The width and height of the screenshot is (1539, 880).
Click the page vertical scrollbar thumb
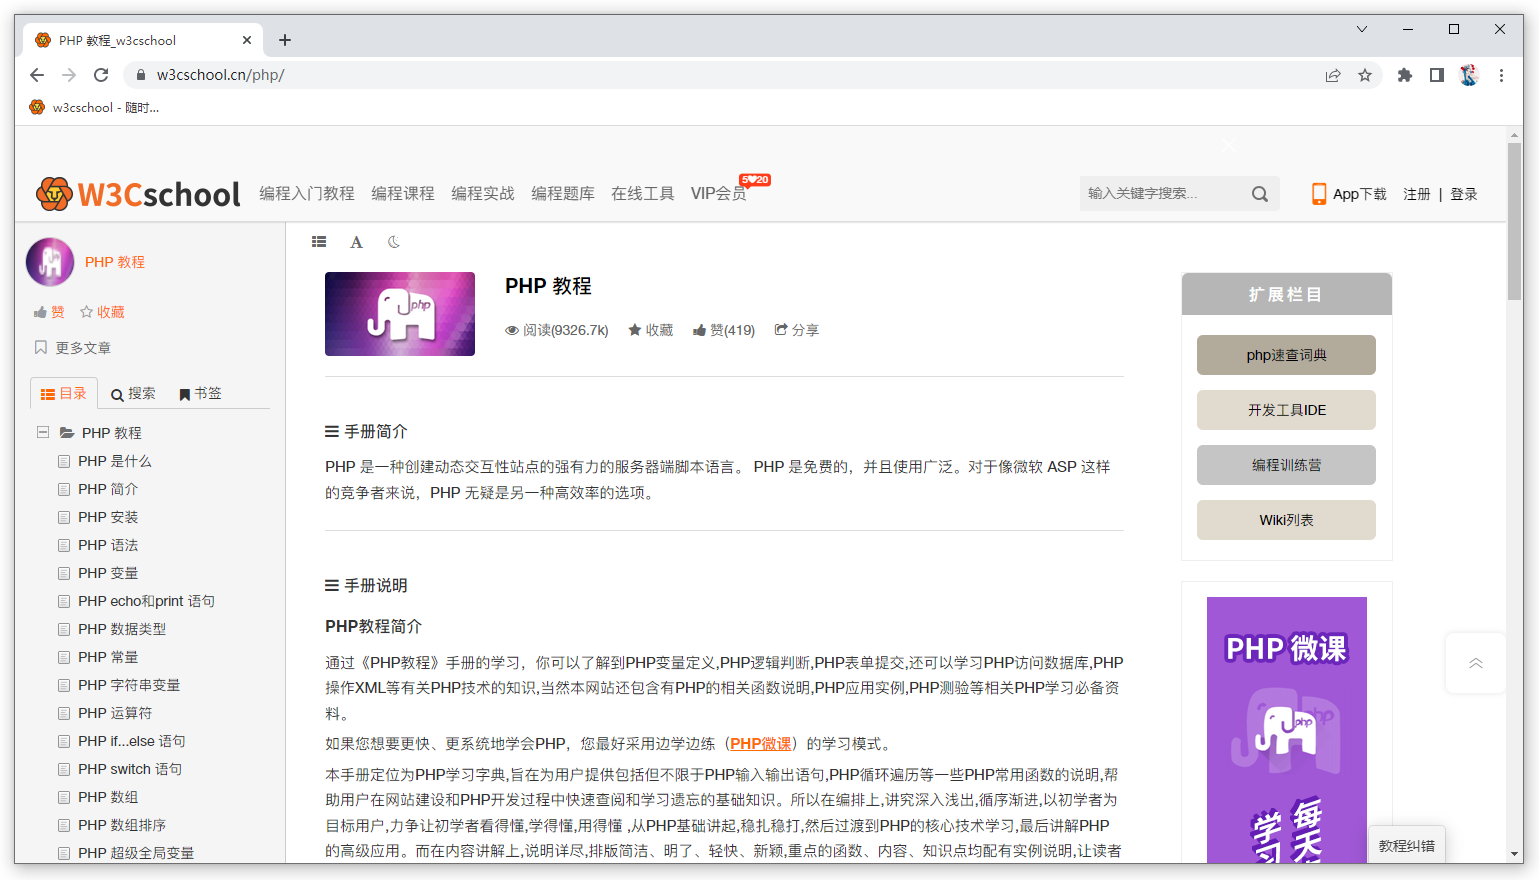[x=1514, y=220]
